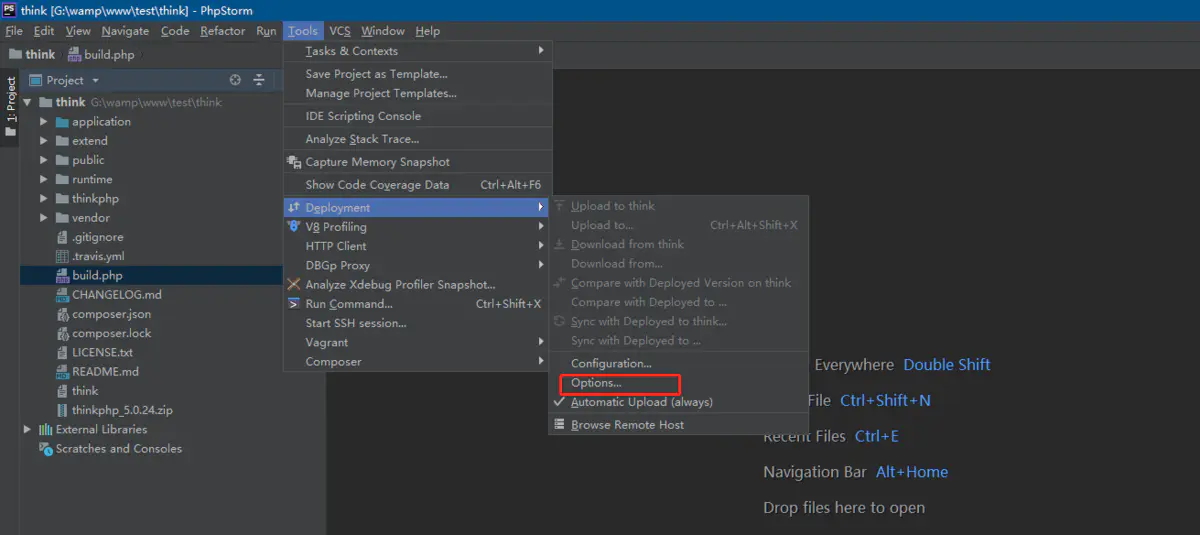Click the Scratches and Consoles icon
This screenshot has height=535, width=1200.
(45, 448)
